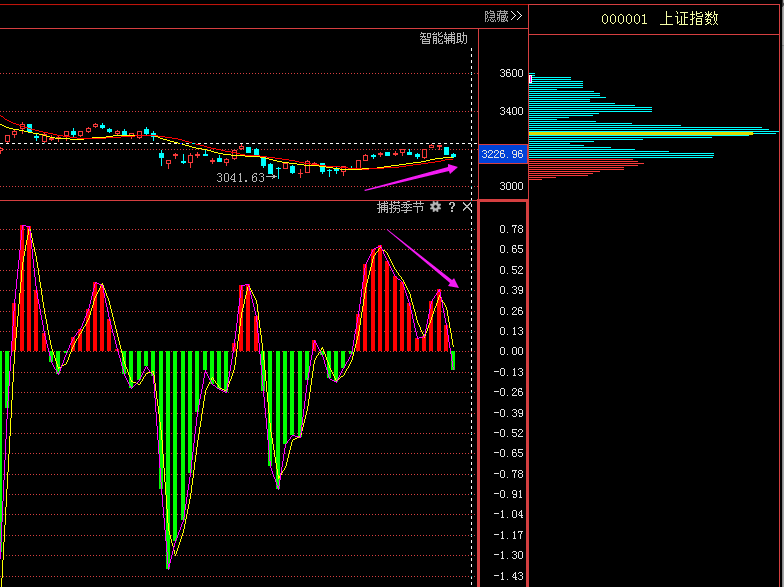The image size is (784, 587).
Task: Click the -1.43 value on indicator axis
Action: [511, 576]
